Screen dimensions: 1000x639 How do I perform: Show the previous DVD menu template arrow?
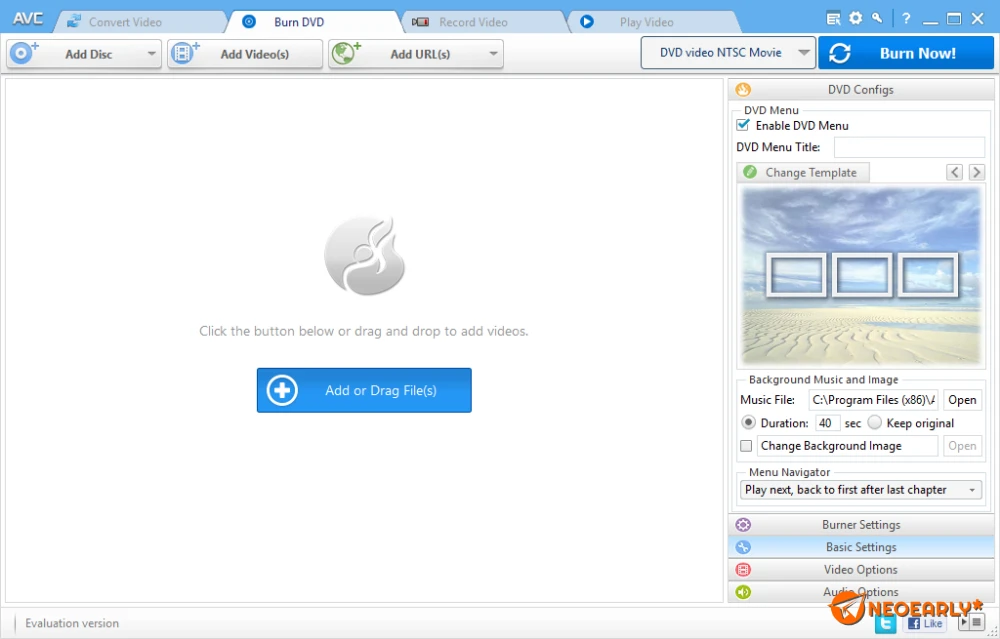[954, 172]
